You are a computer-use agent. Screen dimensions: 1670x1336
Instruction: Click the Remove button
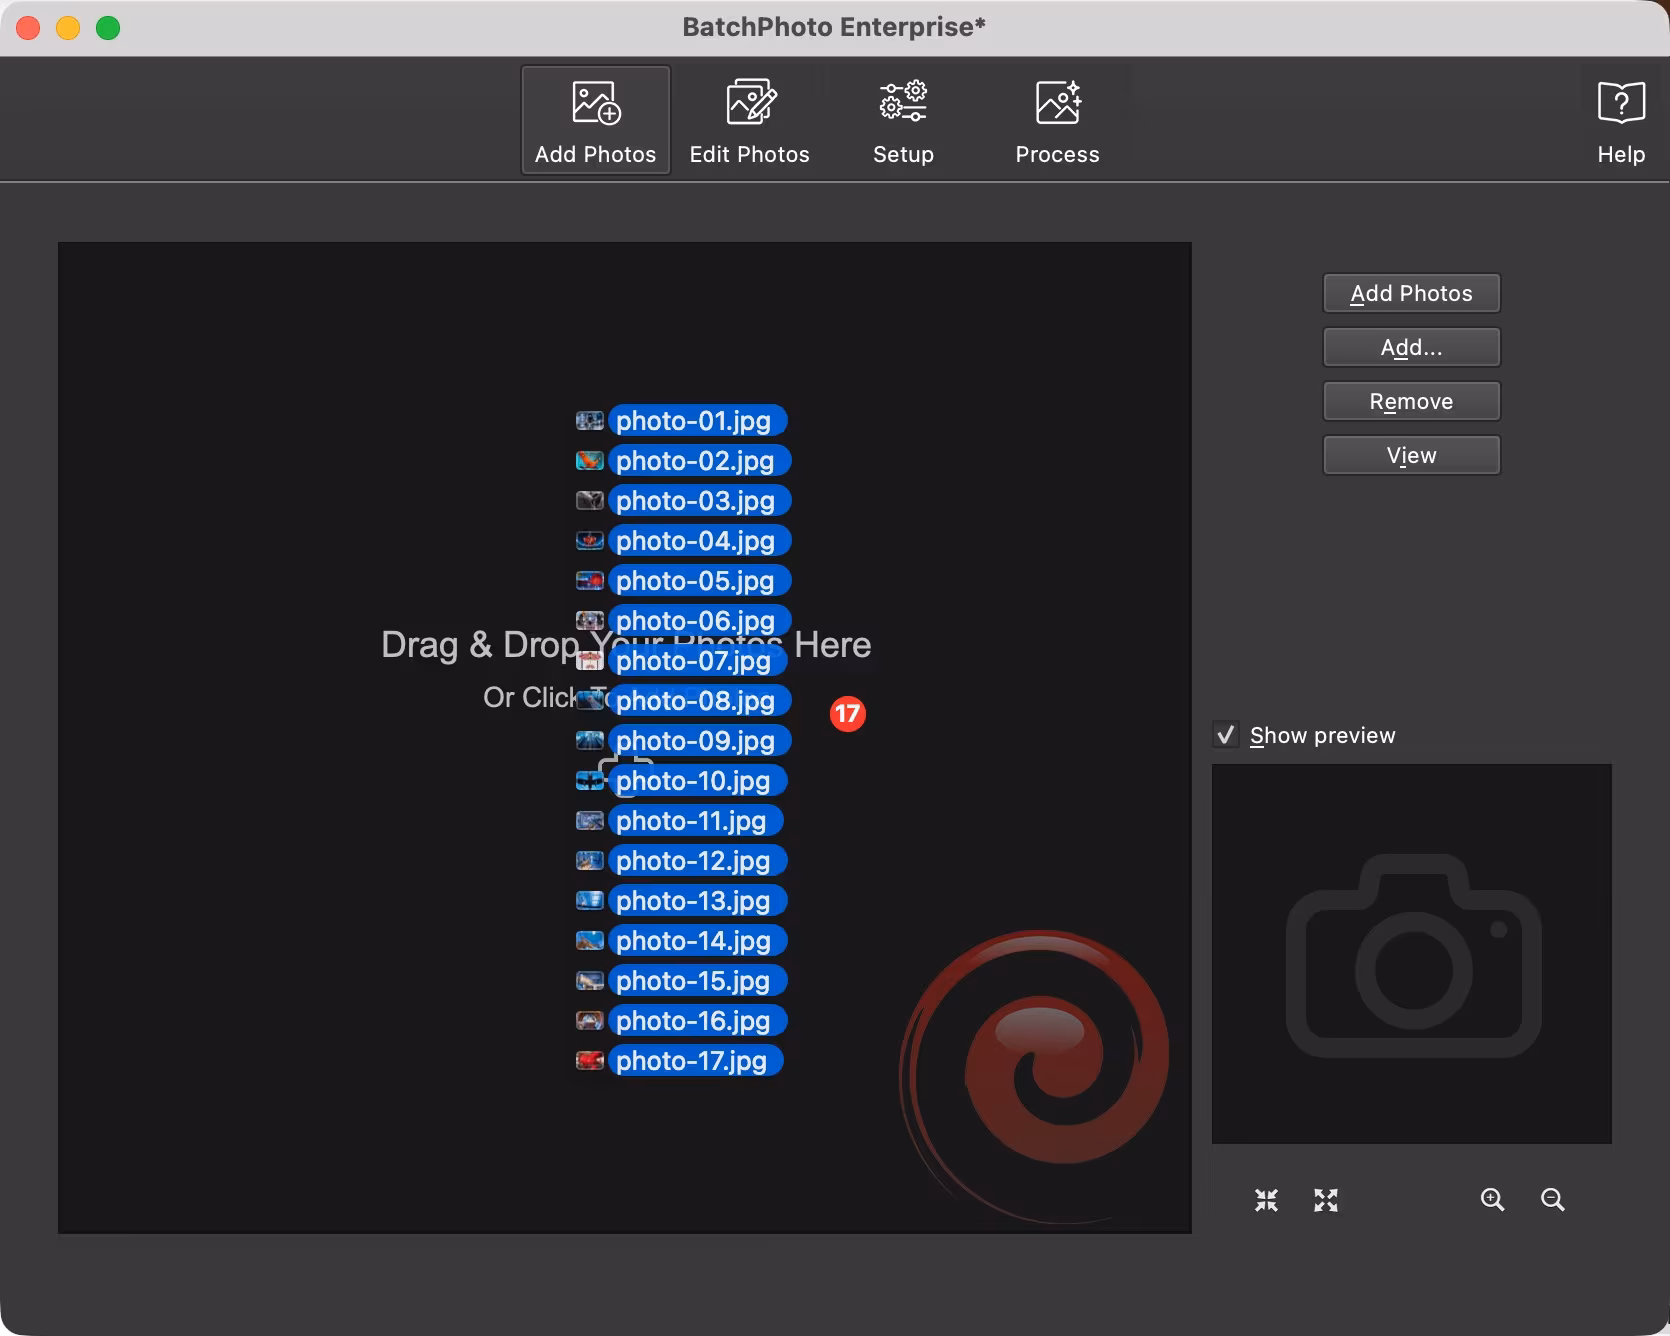pyautogui.click(x=1411, y=401)
